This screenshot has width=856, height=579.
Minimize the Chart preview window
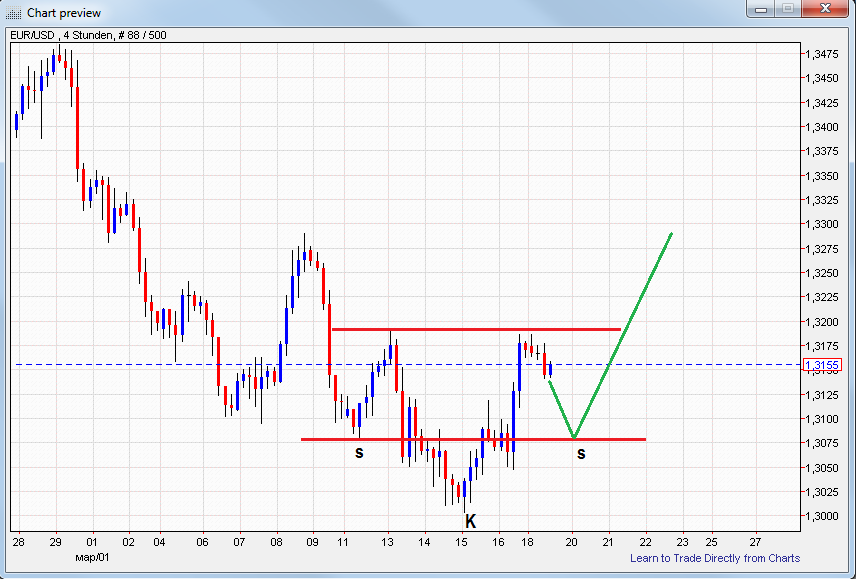click(x=762, y=9)
